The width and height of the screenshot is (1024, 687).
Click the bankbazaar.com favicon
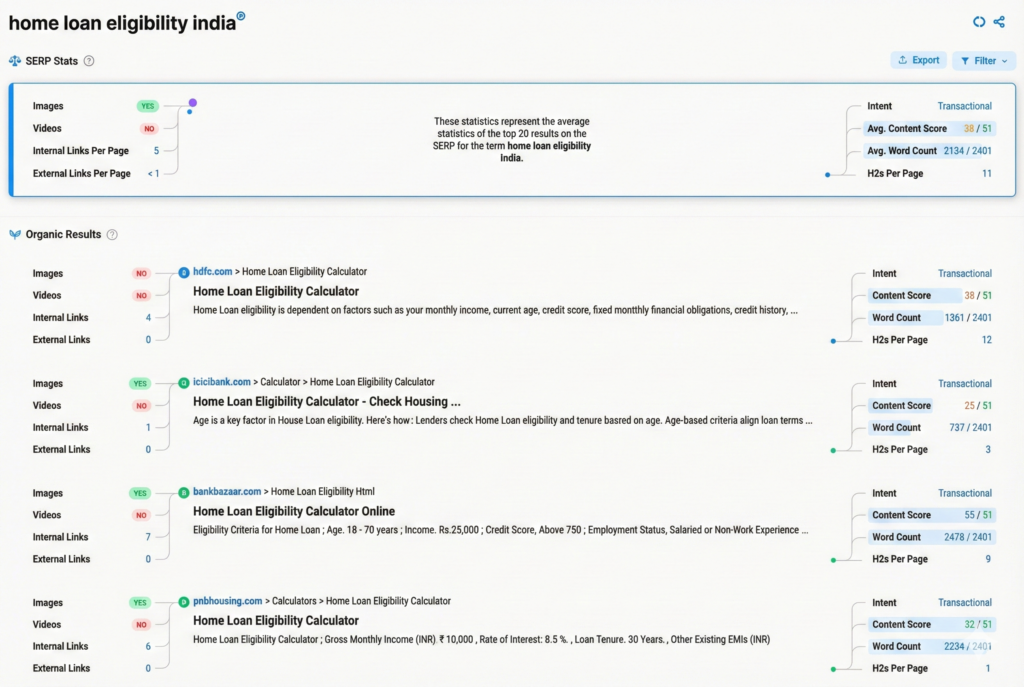183,492
